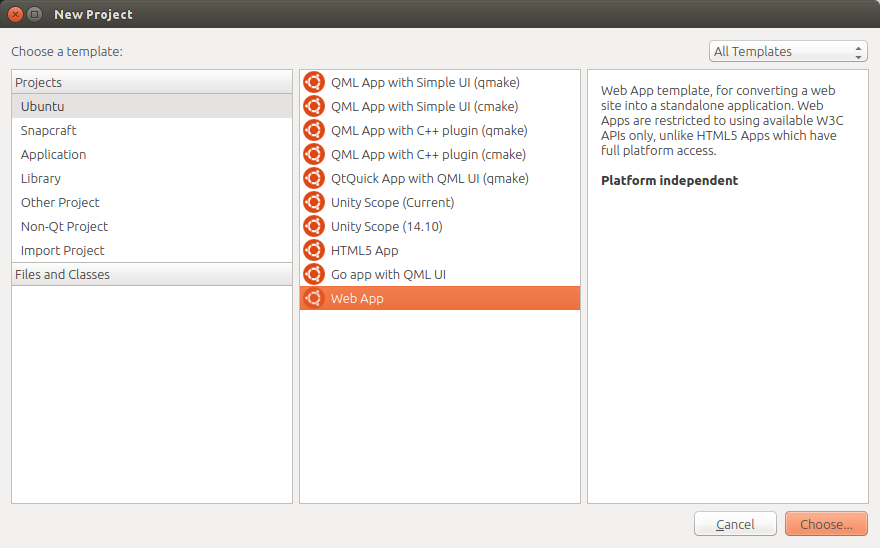
Task: Click the Choose... button
Action: tap(826, 524)
